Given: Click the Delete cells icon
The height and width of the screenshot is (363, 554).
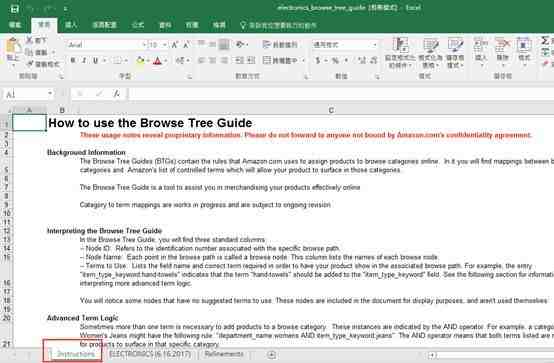Looking at the screenshot, I should pyautogui.click(x=502, y=45).
